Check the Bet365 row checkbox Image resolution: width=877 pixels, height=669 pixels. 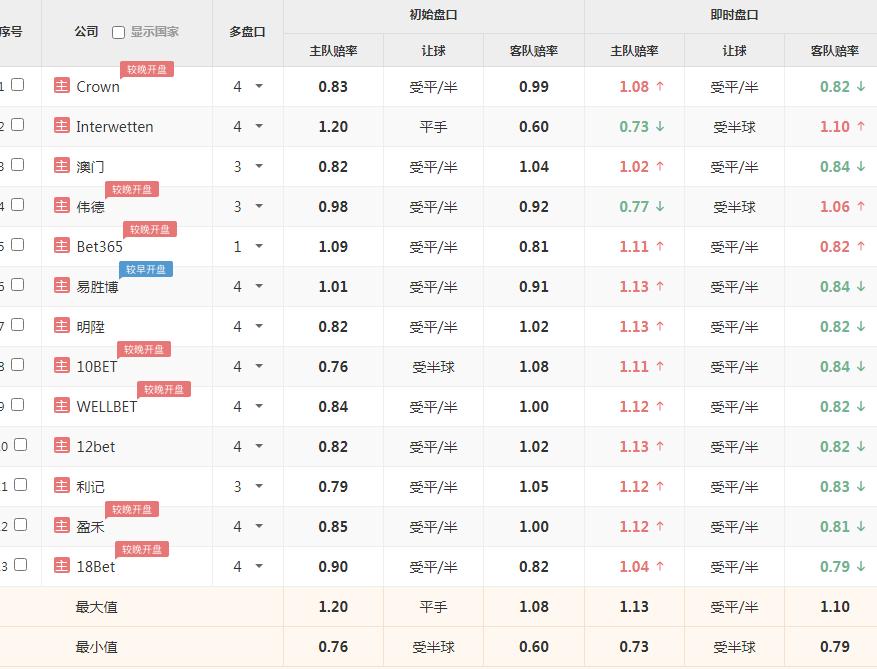point(18,244)
